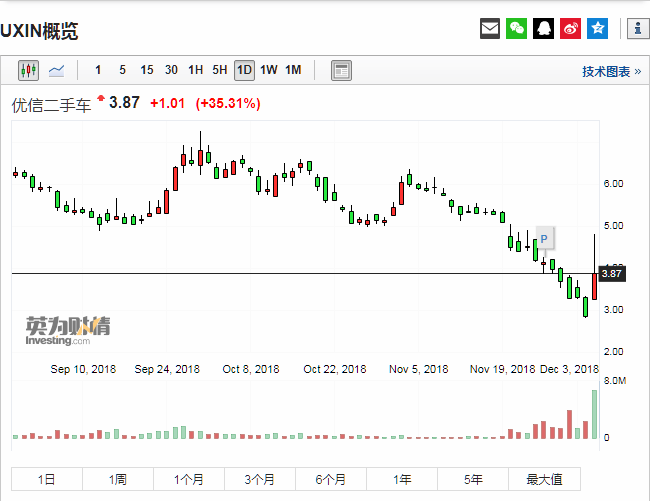Click the tallest volume bar at right
Screen dimensions: 650x501
tap(594, 414)
